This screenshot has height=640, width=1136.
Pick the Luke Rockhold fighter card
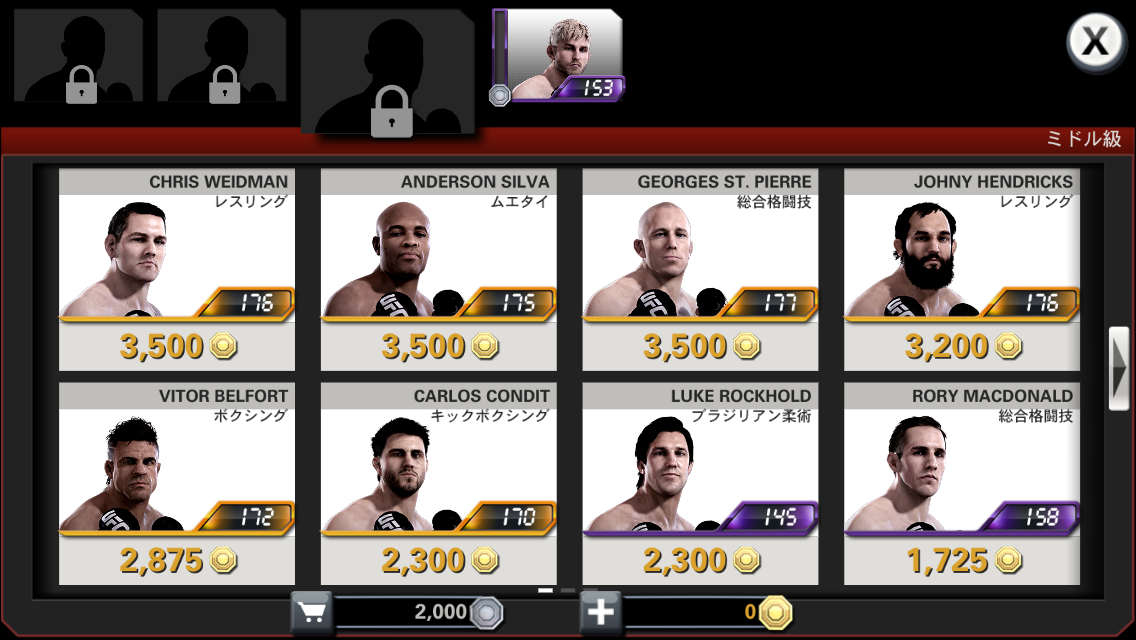click(700, 483)
